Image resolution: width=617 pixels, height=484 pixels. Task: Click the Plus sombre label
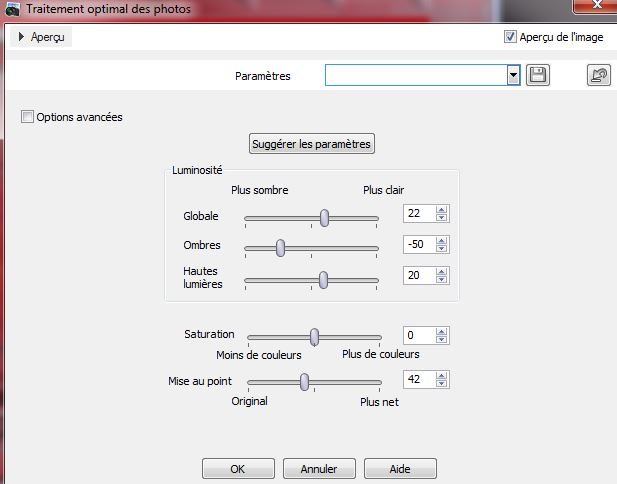[260, 190]
